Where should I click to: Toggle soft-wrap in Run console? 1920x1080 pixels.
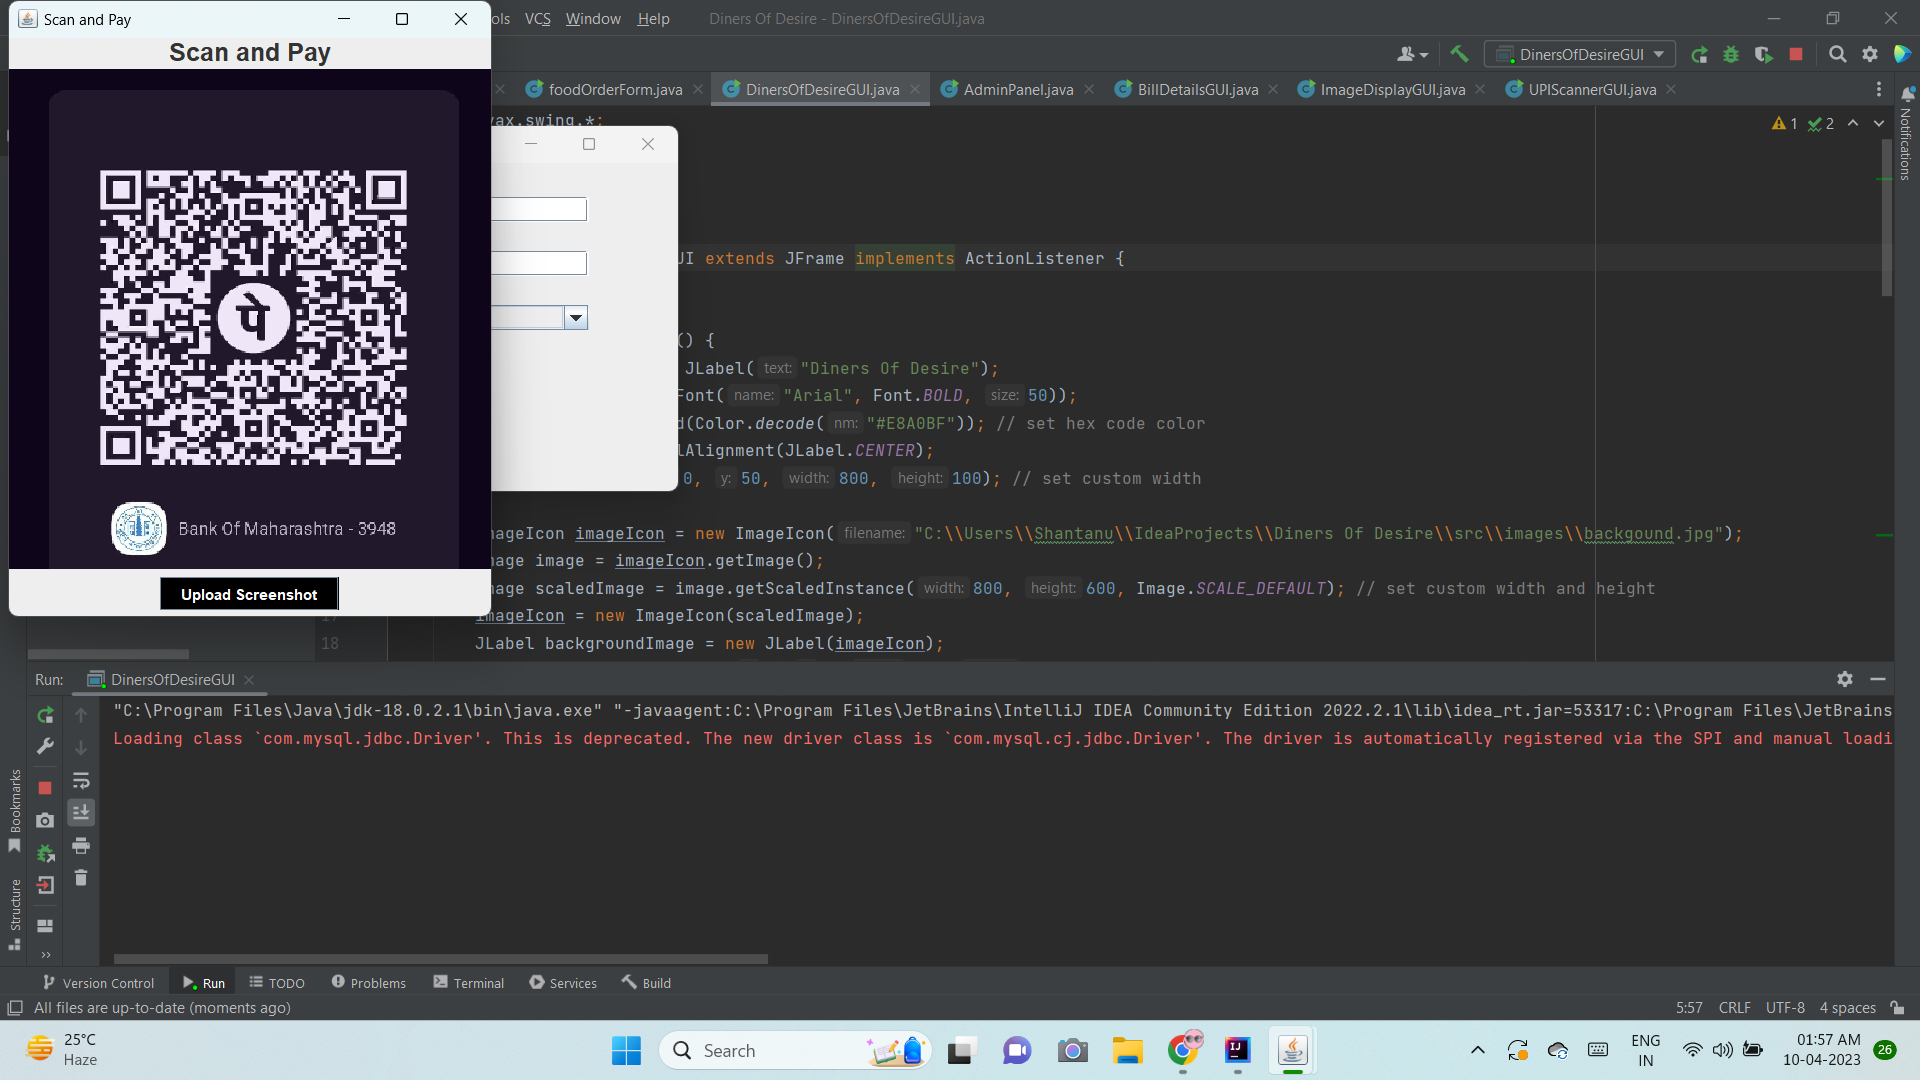pos(81,780)
